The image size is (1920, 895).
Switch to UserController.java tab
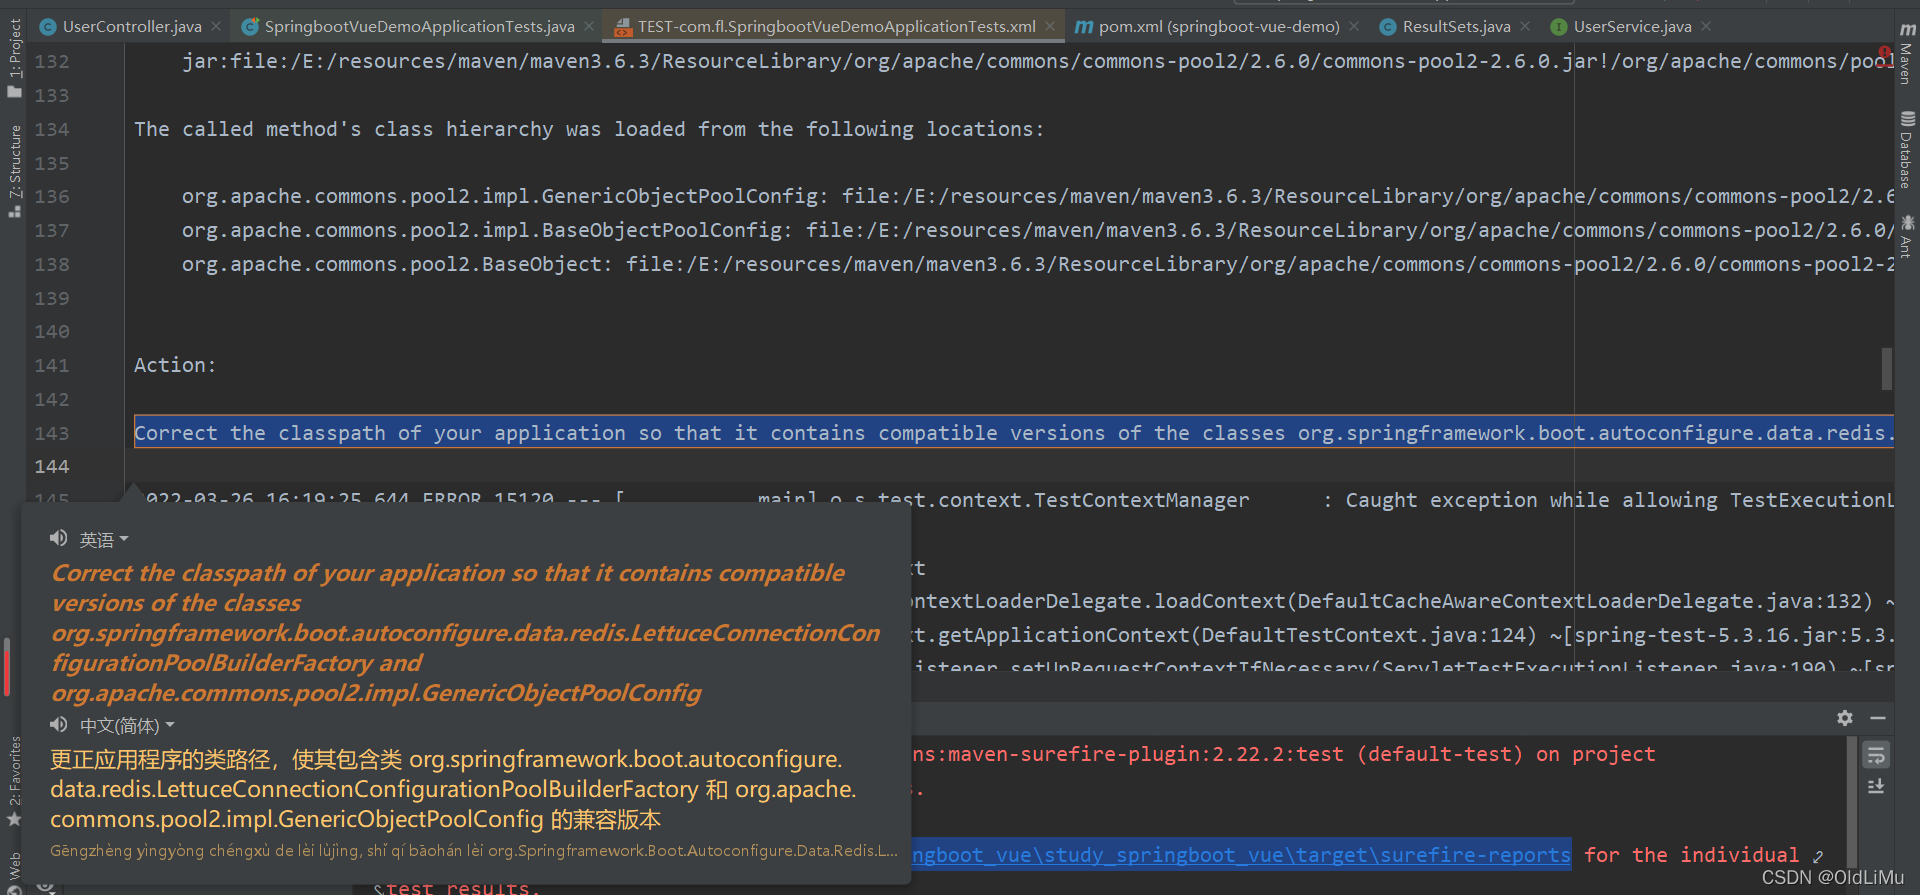[132, 27]
